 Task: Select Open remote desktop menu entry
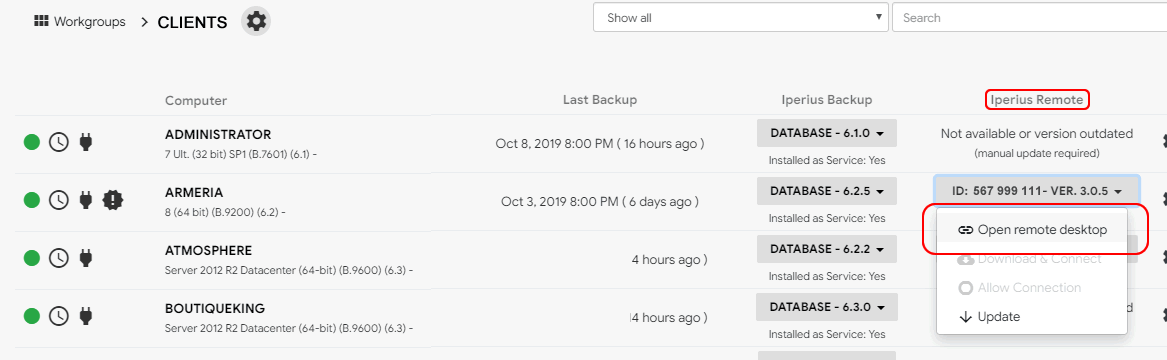pos(1032,230)
